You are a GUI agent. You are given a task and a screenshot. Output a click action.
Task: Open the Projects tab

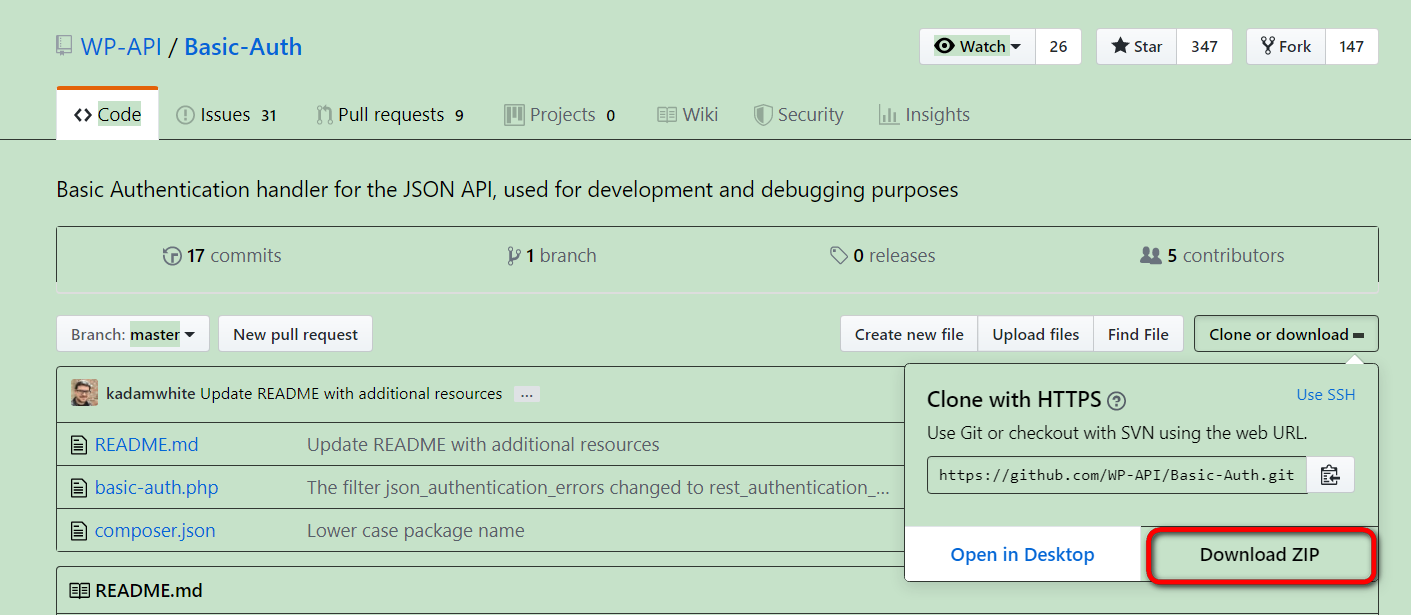560,115
